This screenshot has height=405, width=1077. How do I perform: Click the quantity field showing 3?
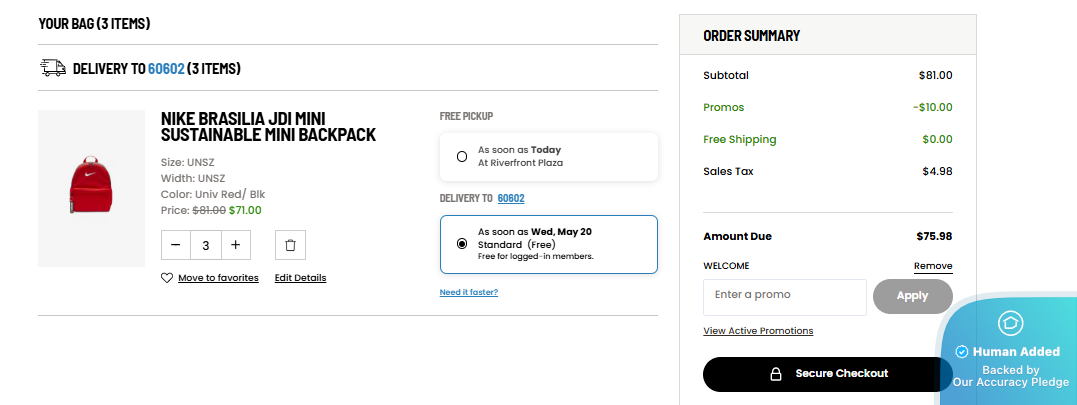pyautogui.click(x=205, y=245)
